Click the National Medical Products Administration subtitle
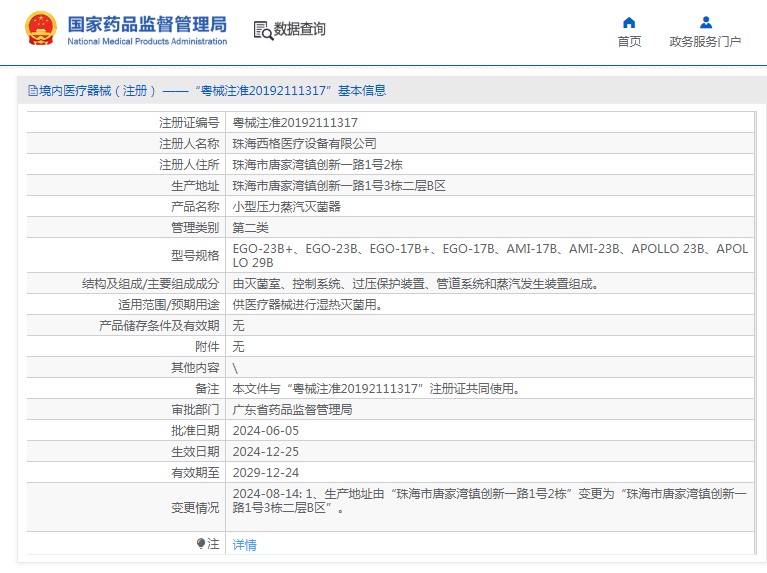The height and width of the screenshot is (573, 767). click(147, 42)
